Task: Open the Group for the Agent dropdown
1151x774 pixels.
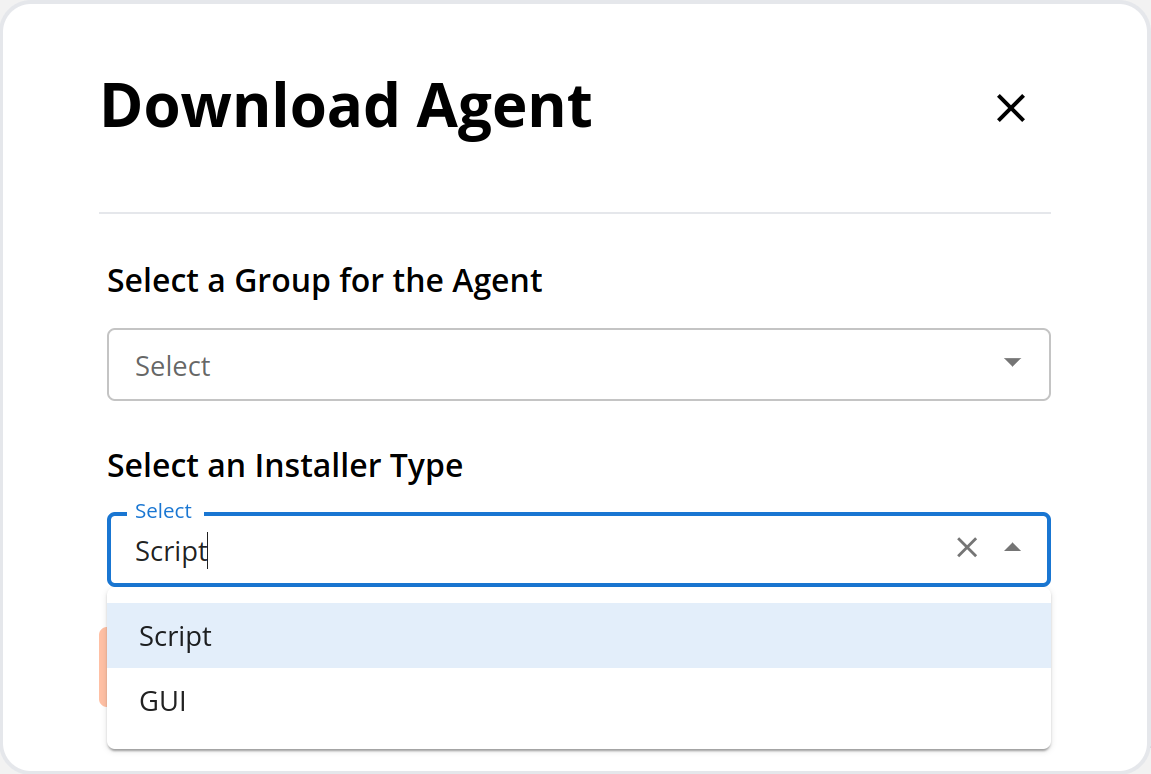Action: (578, 365)
